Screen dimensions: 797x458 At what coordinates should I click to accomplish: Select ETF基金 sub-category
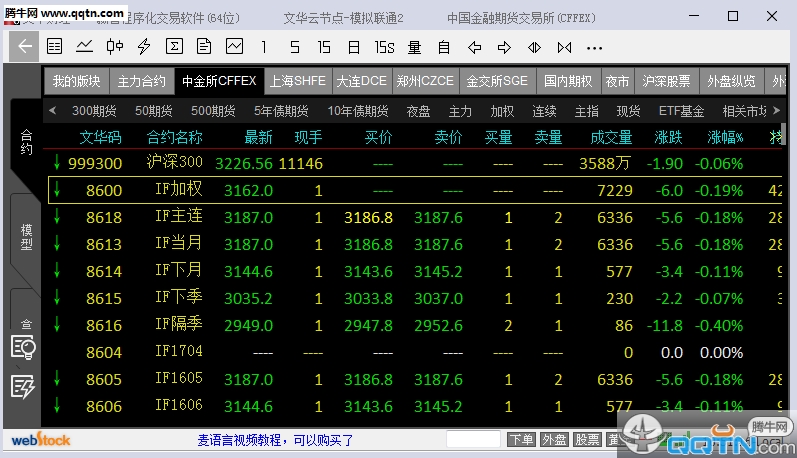pyautogui.click(x=681, y=111)
